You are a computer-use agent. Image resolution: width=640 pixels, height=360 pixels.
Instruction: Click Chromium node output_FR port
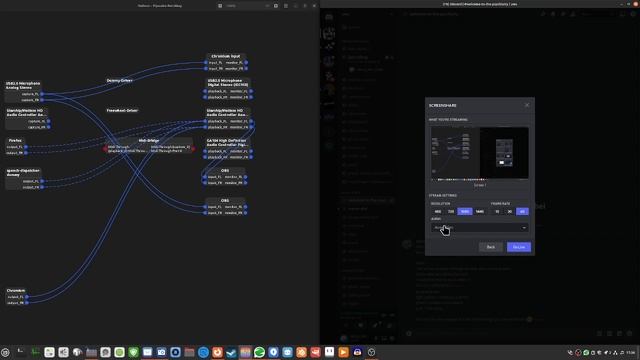pyautogui.click(x=27, y=302)
